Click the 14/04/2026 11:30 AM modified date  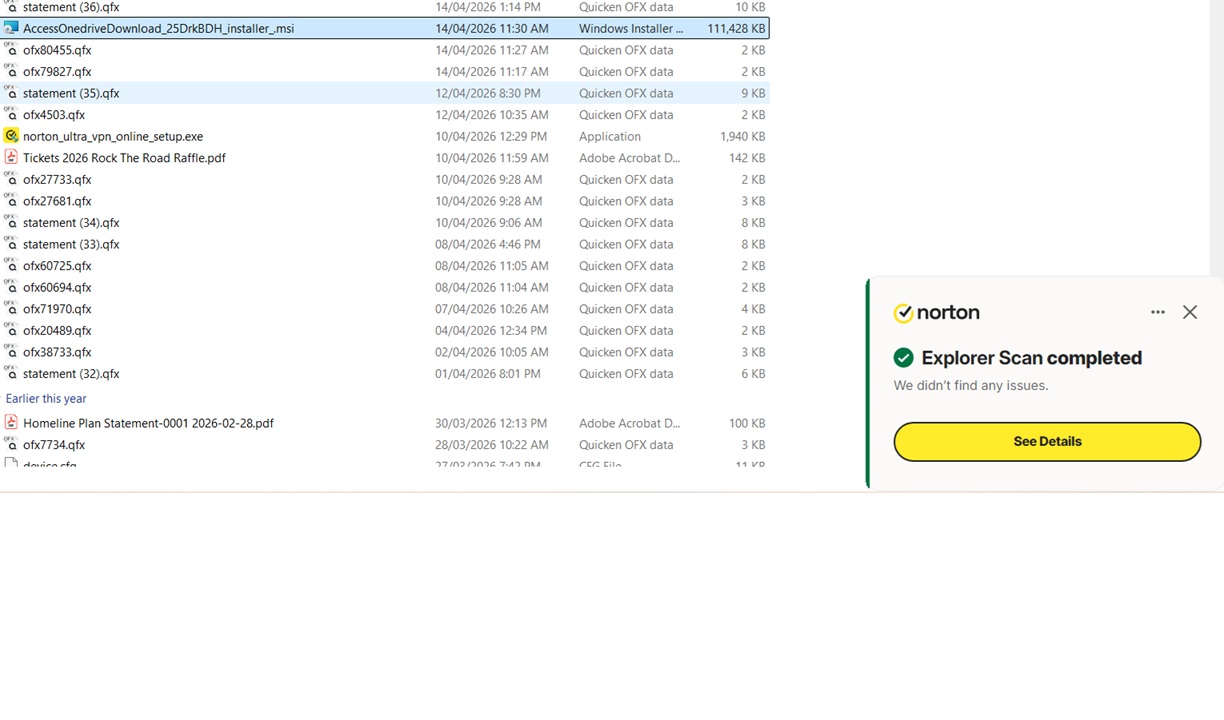tap(492, 29)
